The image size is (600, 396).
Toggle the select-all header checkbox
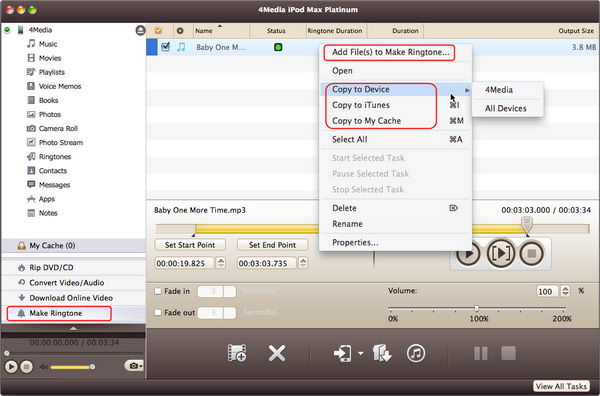[x=158, y=31]
